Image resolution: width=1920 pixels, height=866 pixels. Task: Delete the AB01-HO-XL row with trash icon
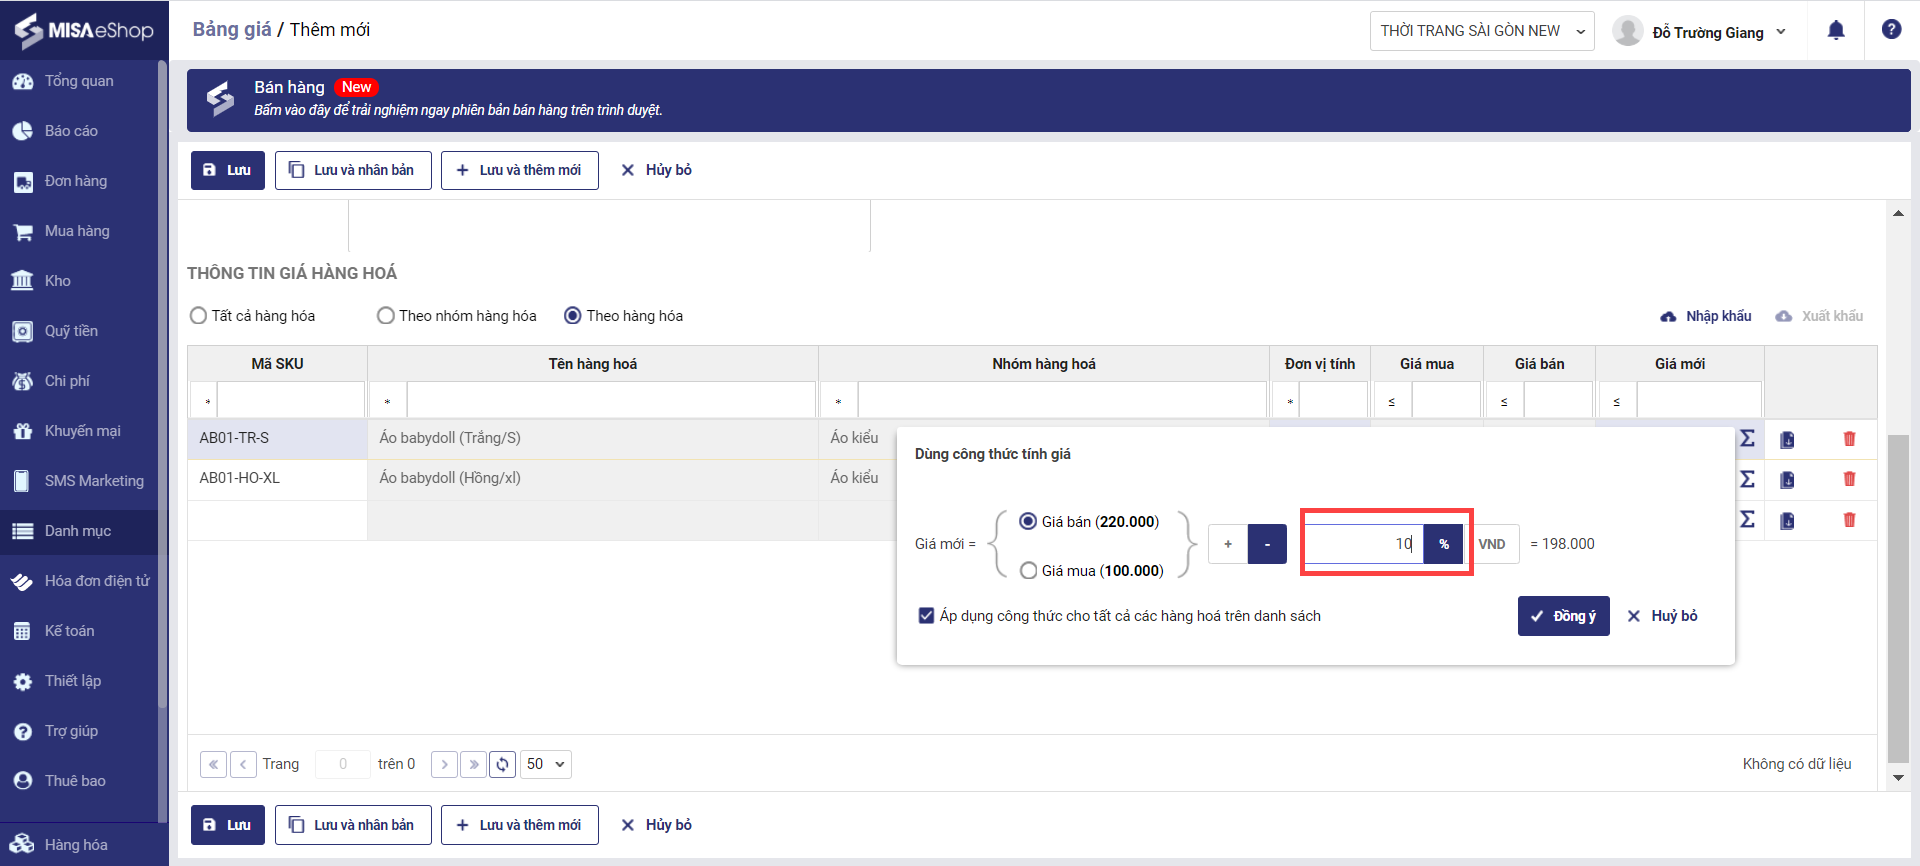coord(1849,479)
